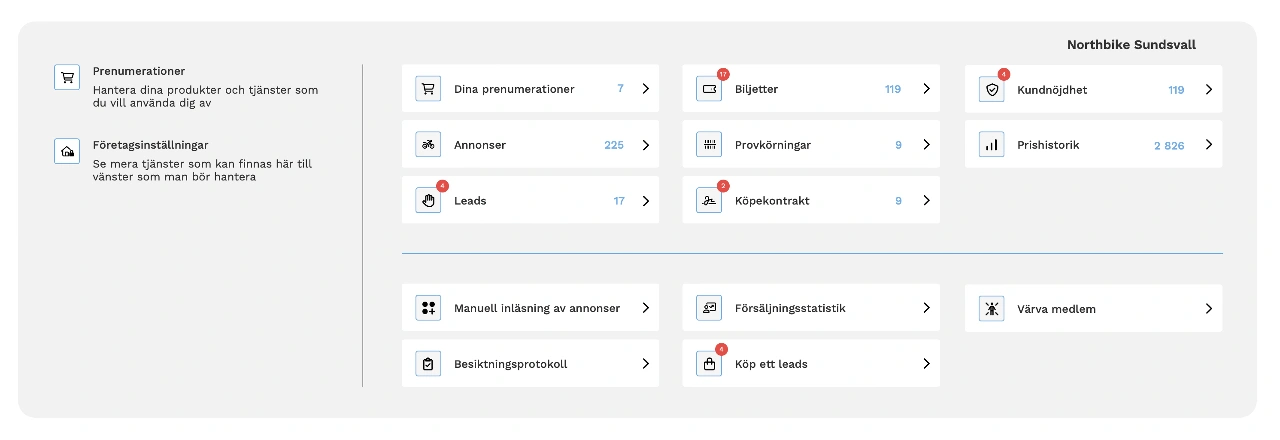Click the motorcycle icon for Annonser
Viewport: 1280px width, 440px height.
point(428,145)
